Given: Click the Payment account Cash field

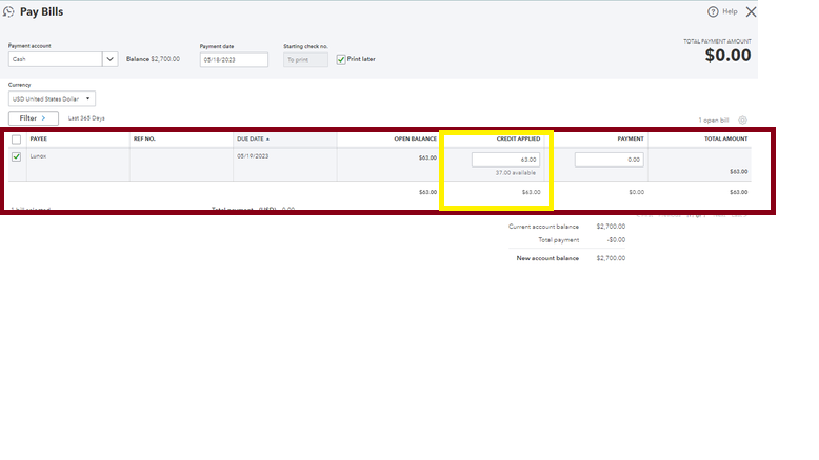Looking at the screenshot, I should tap(55, 59).
